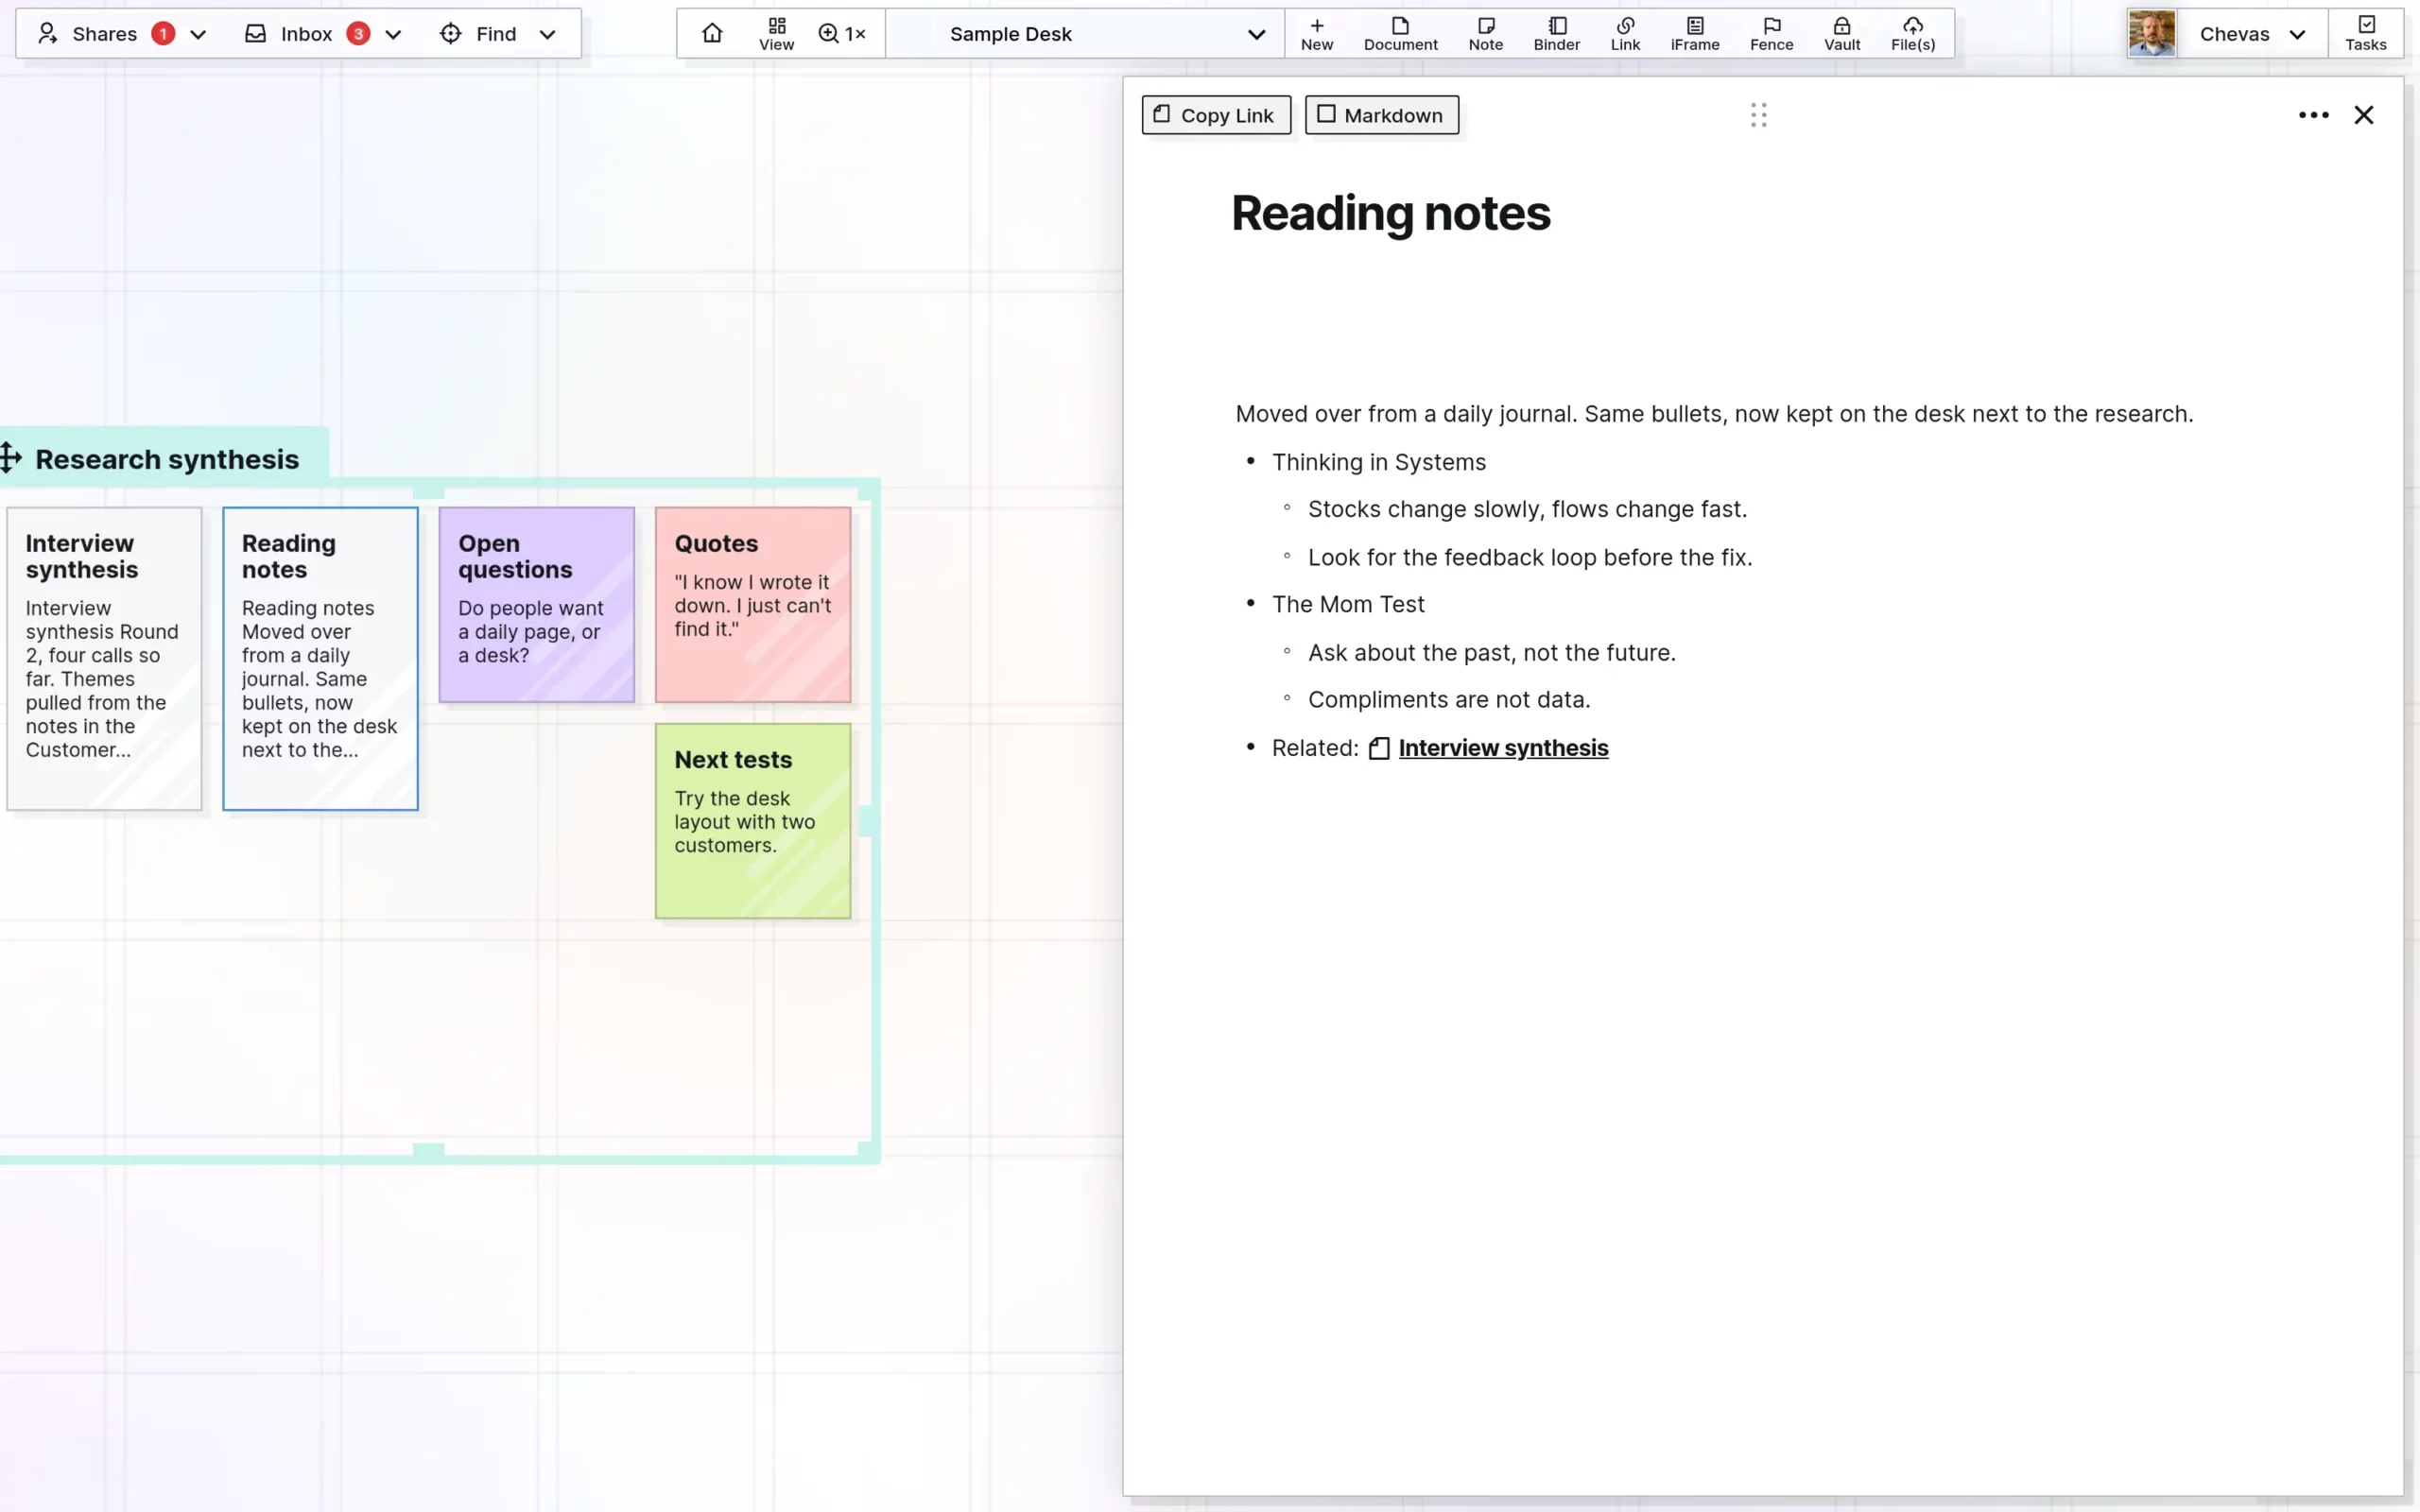This screenshot has width=2420, height=1512.
Task: Click the 'Thinking in Systems' bullet
Action: tap(1378, 461)
